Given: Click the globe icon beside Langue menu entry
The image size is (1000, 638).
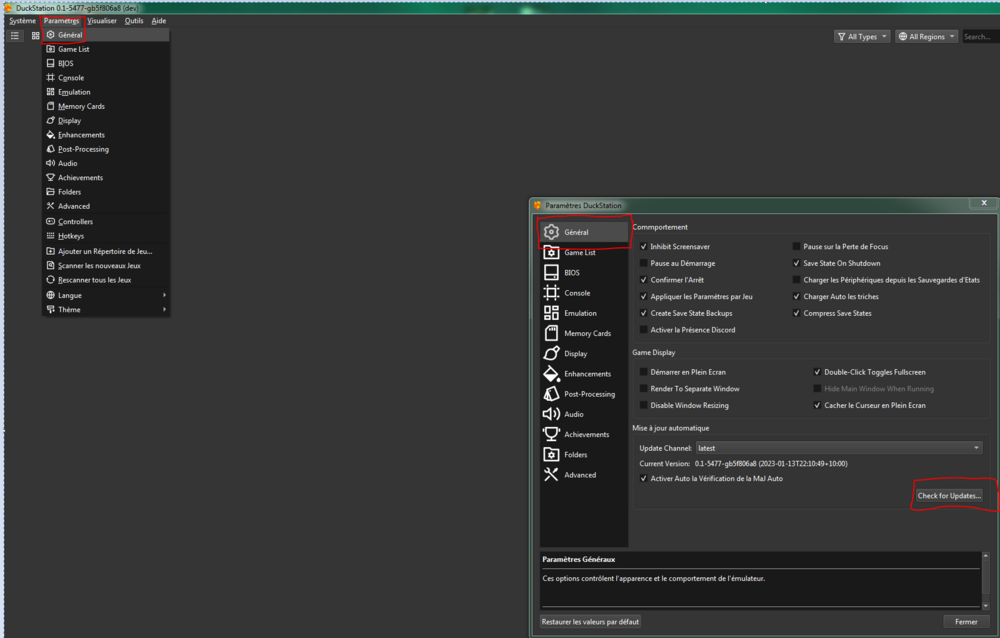Looking at the screenshot, I should click(50, 295).
